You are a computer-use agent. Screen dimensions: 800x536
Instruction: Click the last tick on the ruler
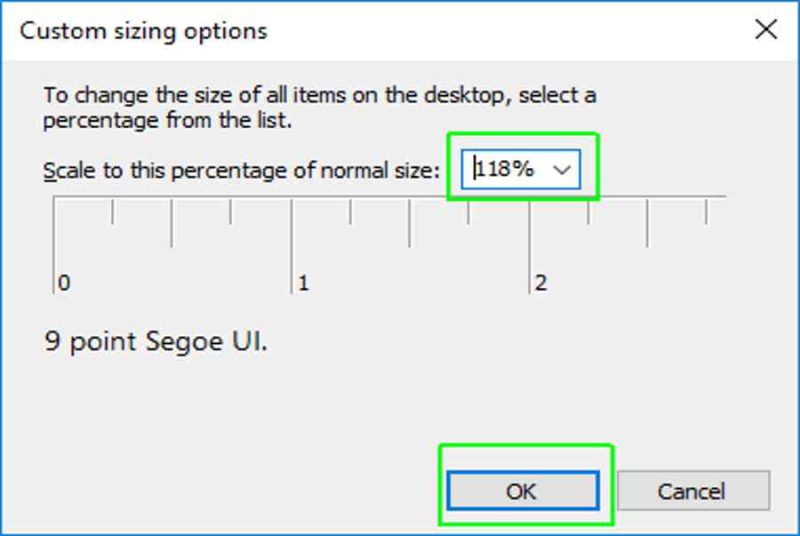[706, 212]
